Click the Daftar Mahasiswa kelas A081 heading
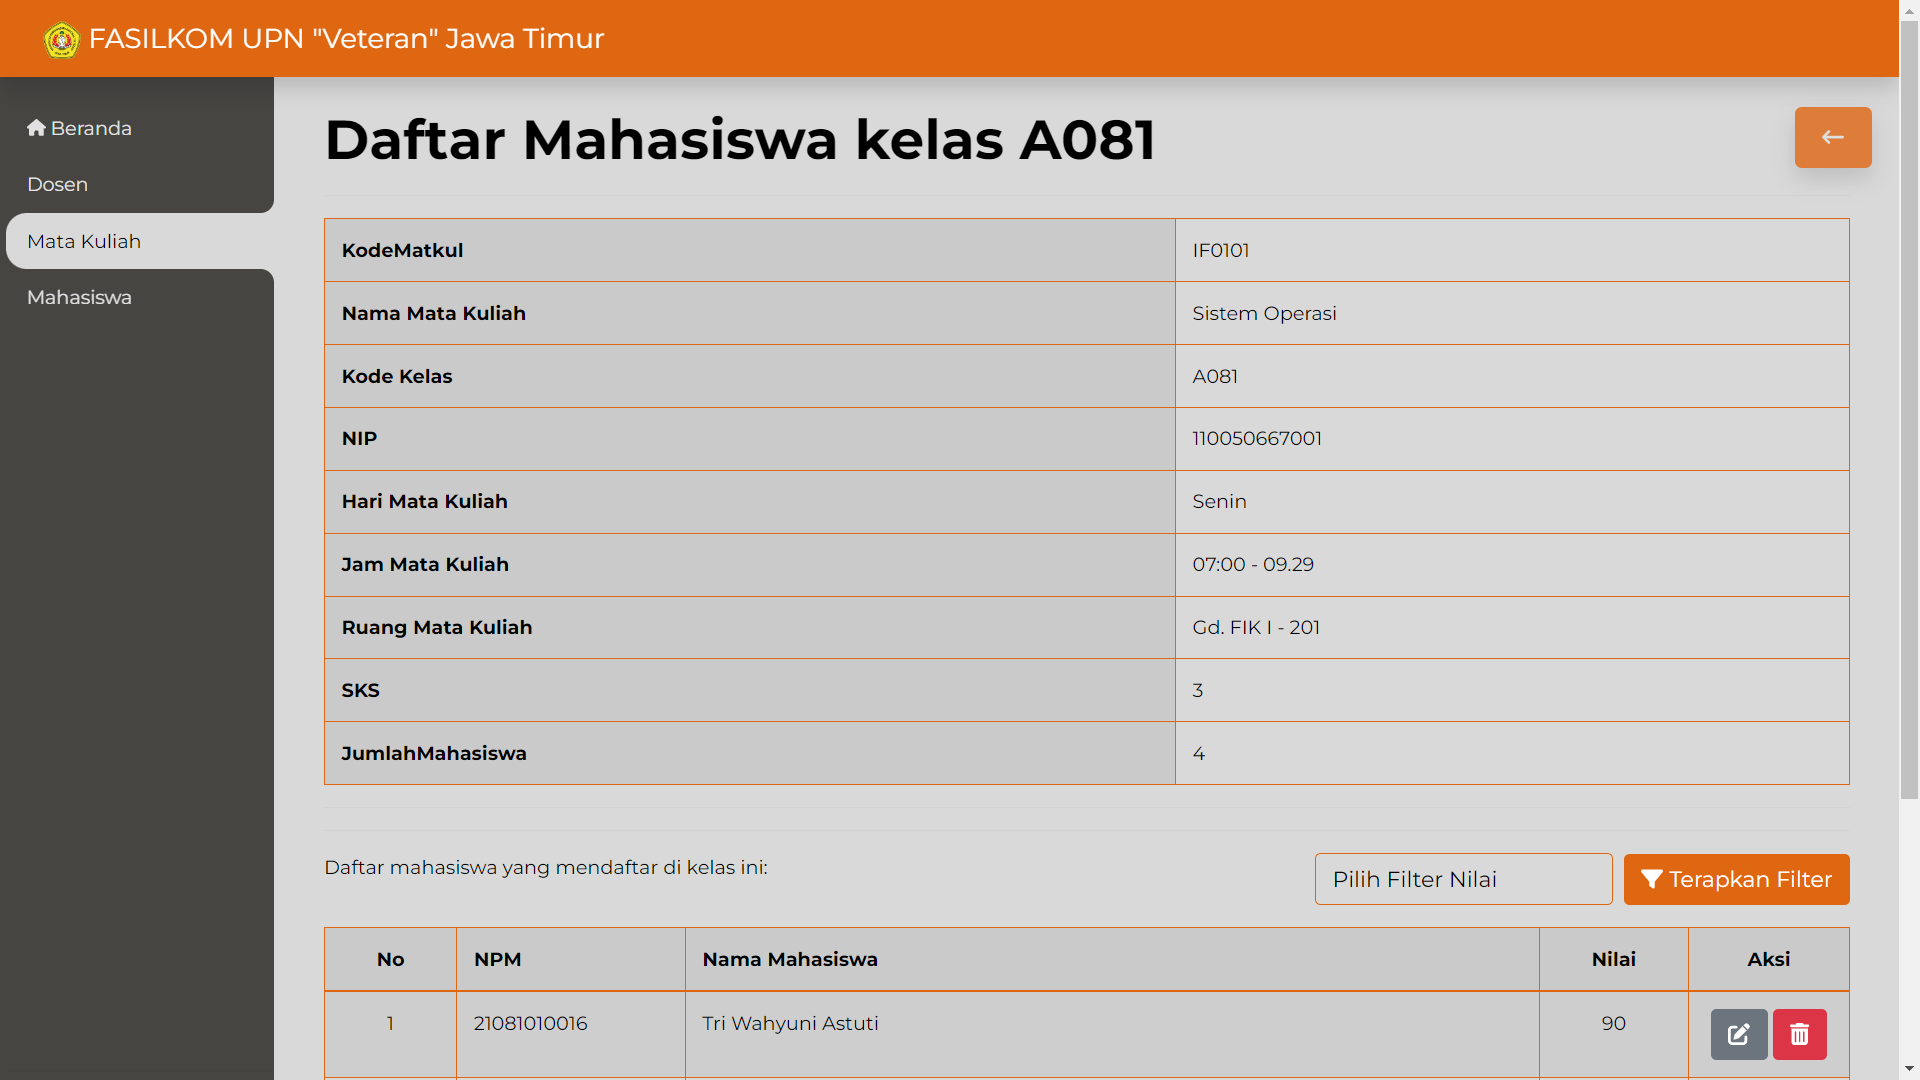This screenshot has width=1920, height=1080. click(740, 139)
